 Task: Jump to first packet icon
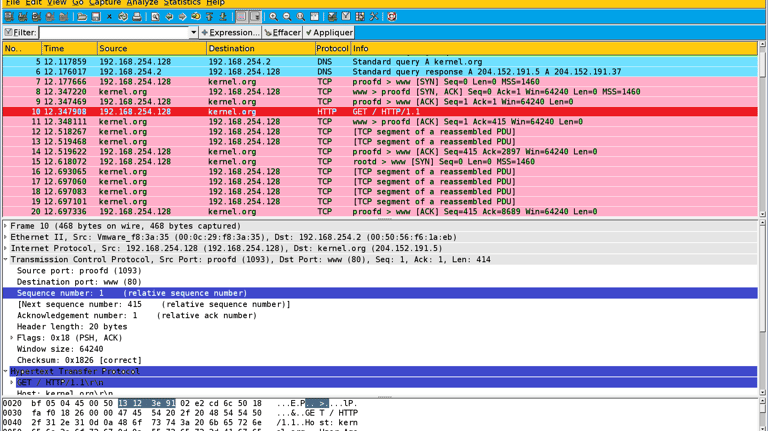210,17
